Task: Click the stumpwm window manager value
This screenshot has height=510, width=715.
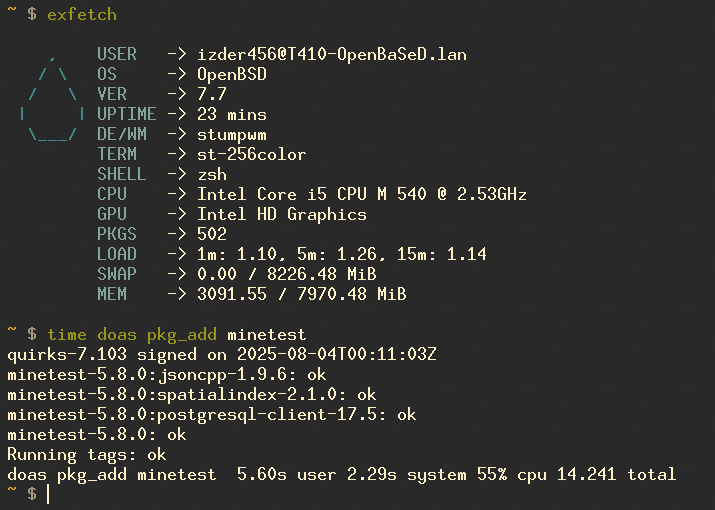Action: coord(232,135)
